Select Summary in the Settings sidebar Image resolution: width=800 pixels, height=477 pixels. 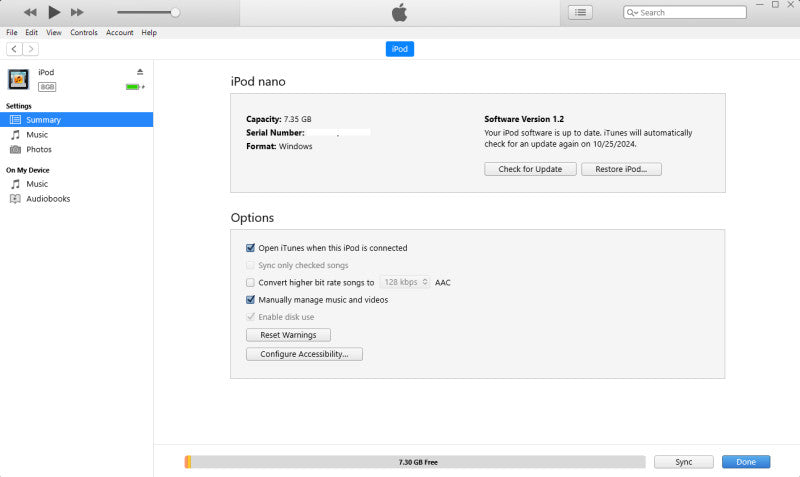[77, 119]
